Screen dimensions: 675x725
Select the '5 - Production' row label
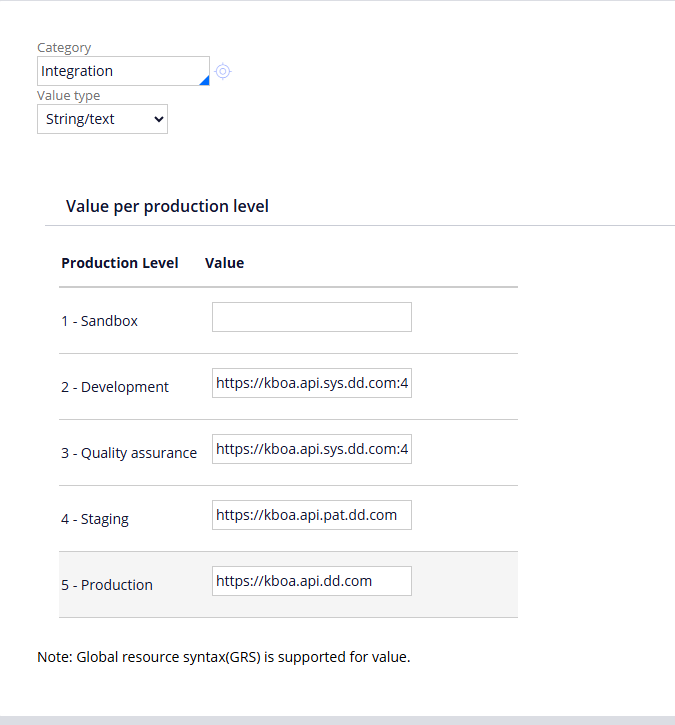pyautogui.click(x=107, y=585)
